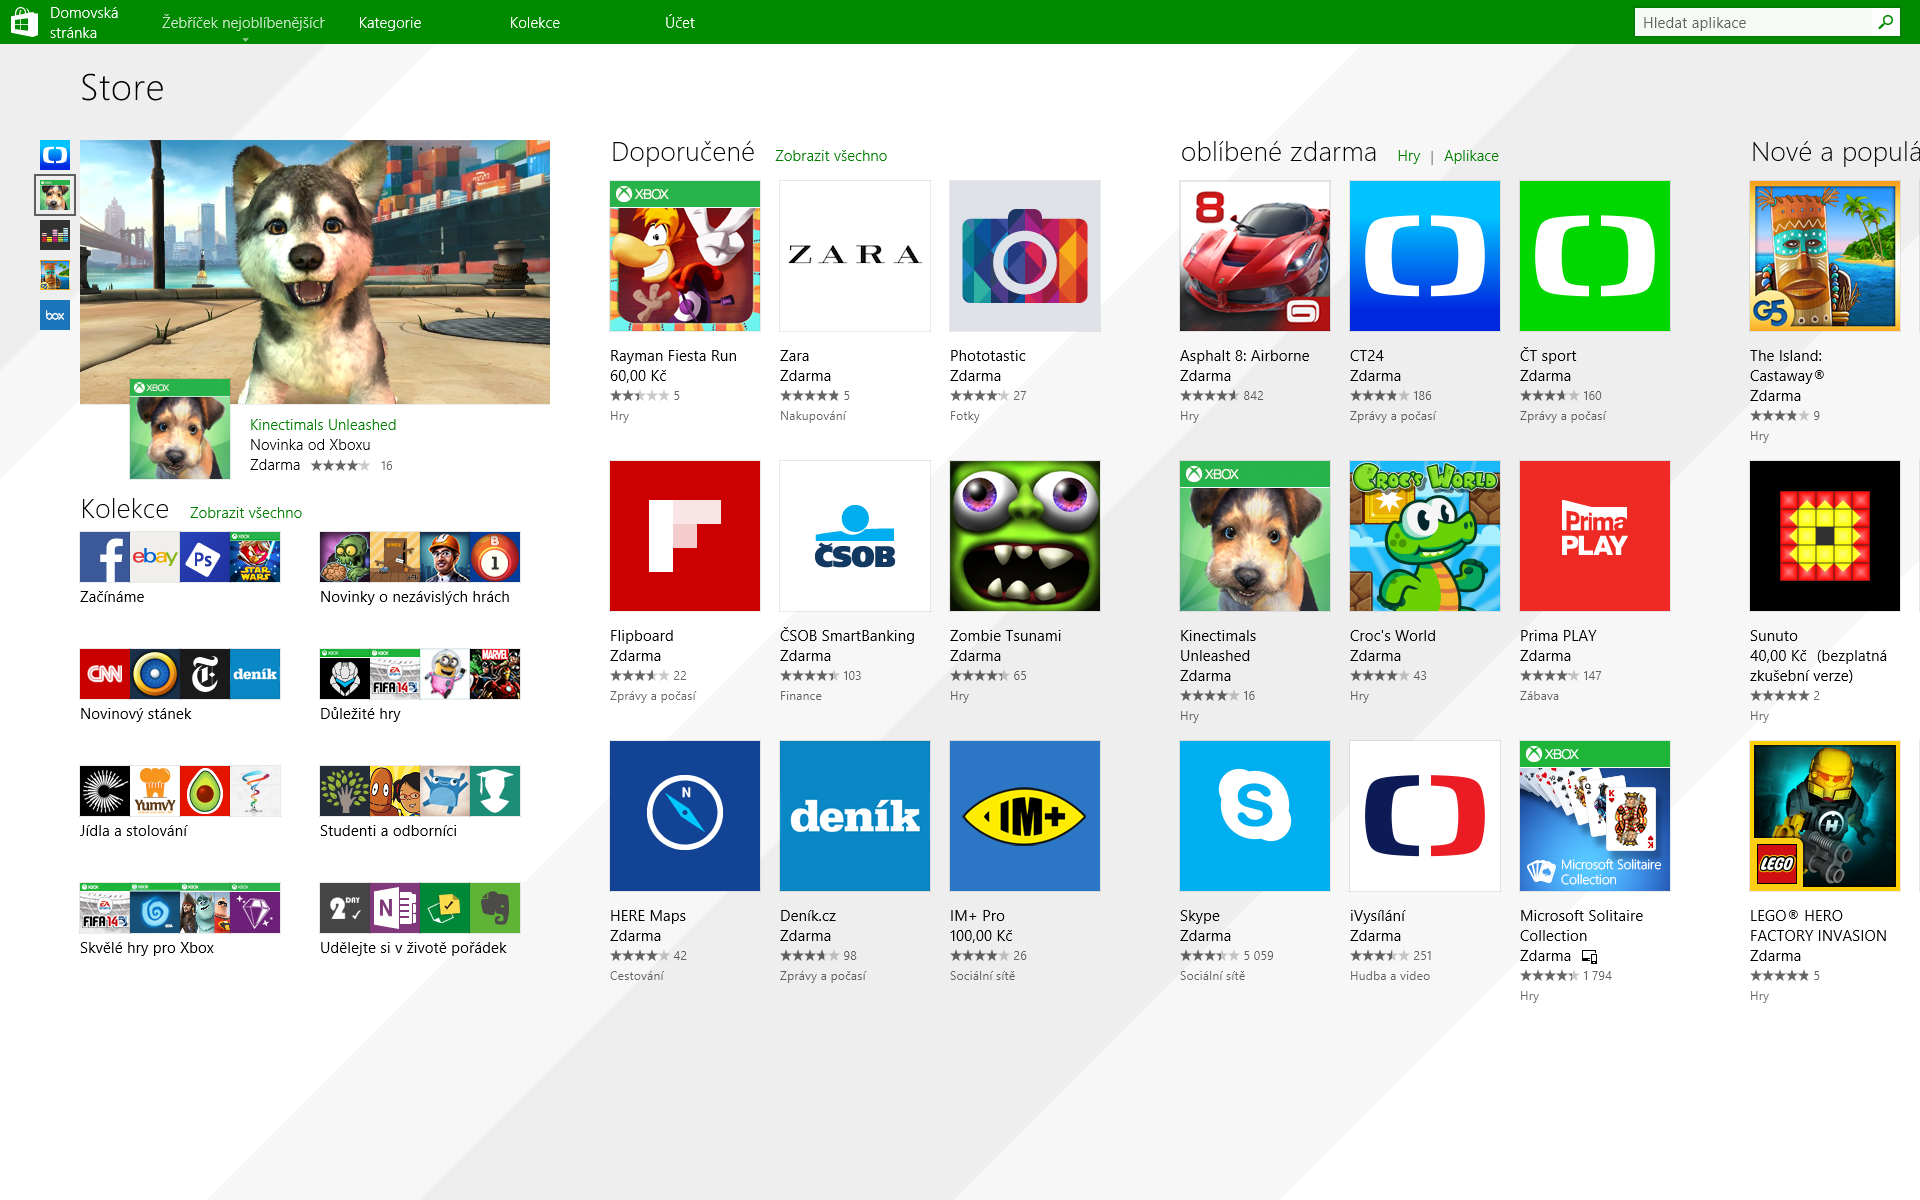Click the '100,00 Kč' price under IM+ Pro
The image size is (1920, 1200).
981,936
